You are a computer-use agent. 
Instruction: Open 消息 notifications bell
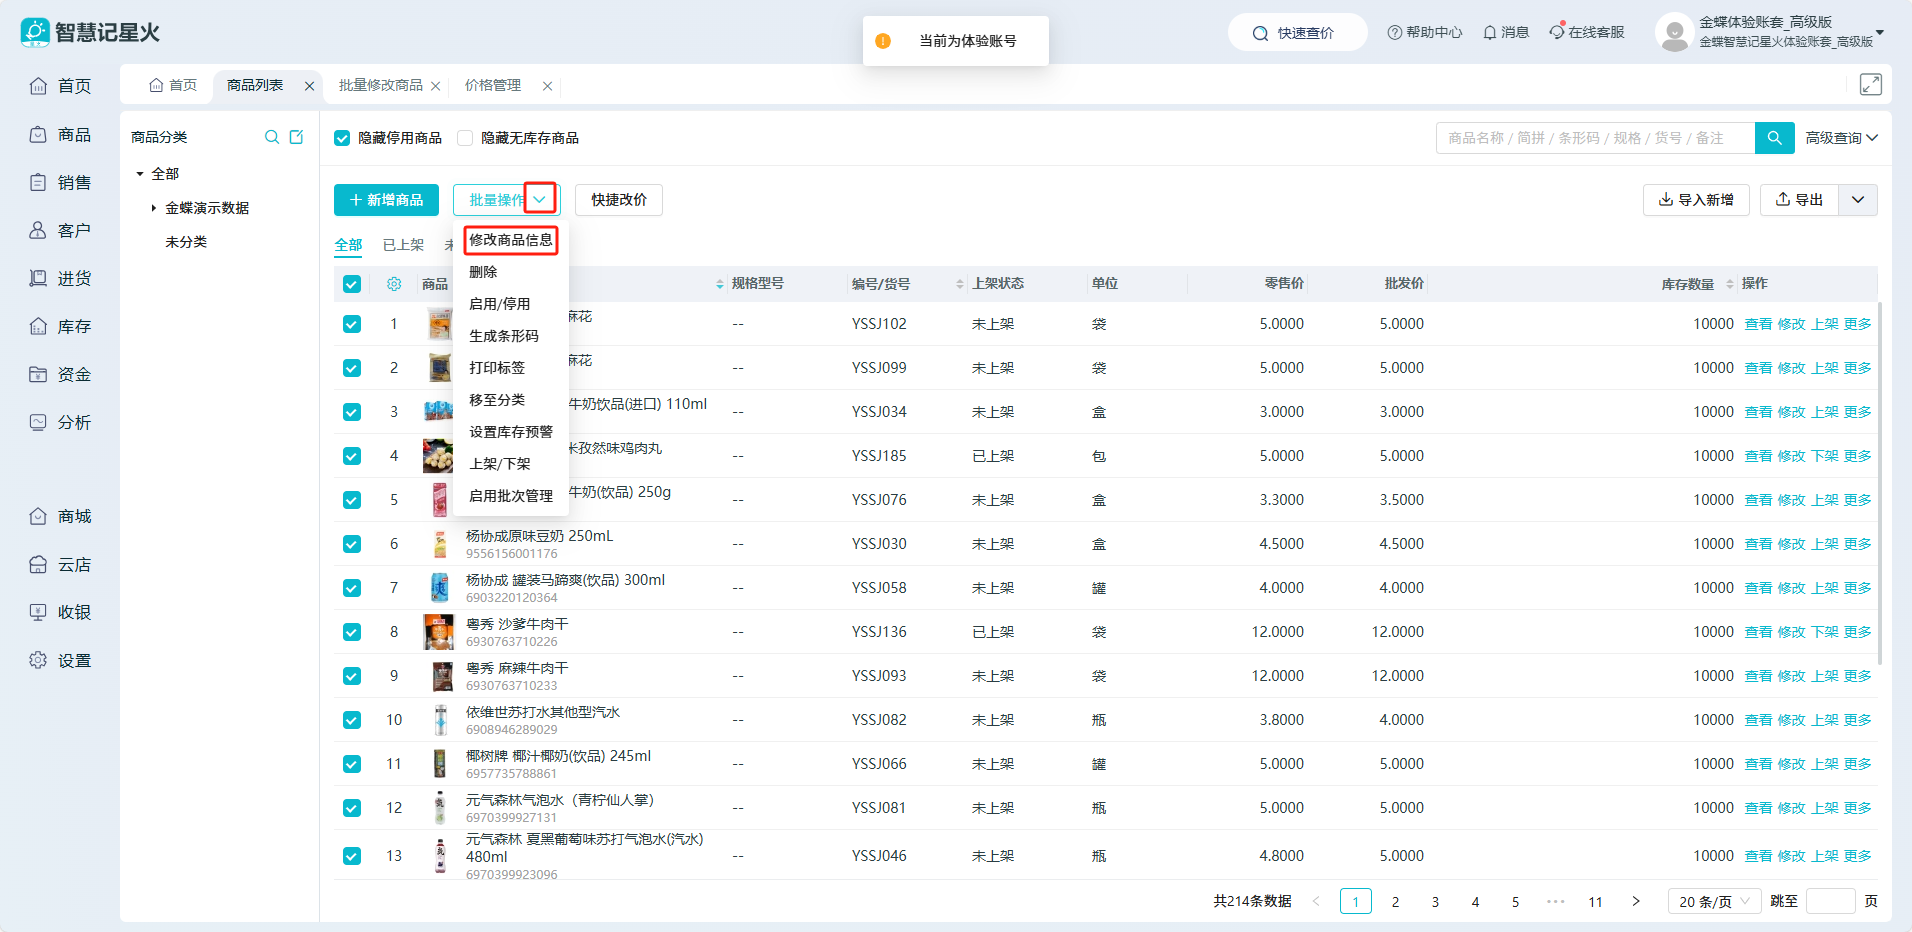tap(1506, 32)
